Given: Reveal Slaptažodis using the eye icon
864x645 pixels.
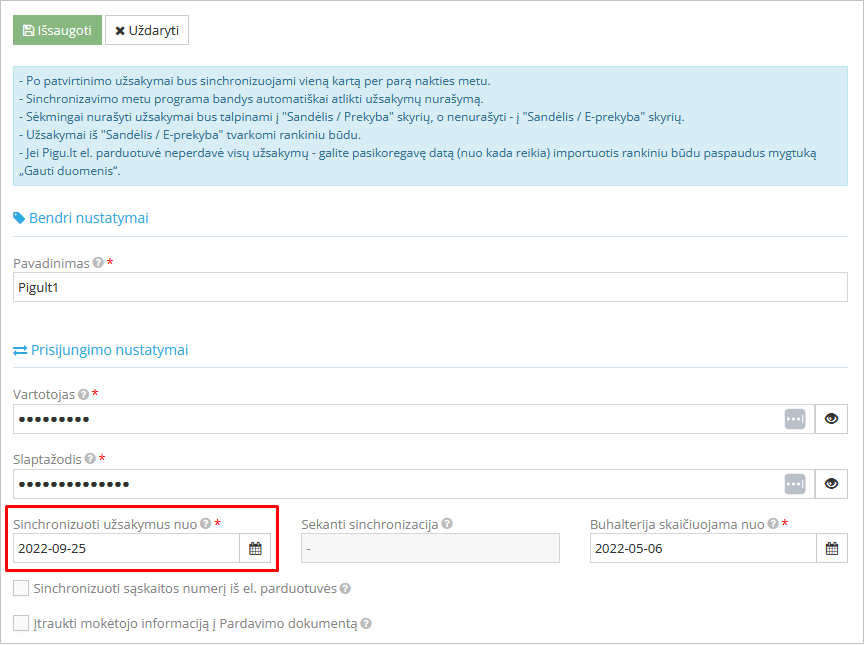Looking at the screenshot, I should (831, 484).
